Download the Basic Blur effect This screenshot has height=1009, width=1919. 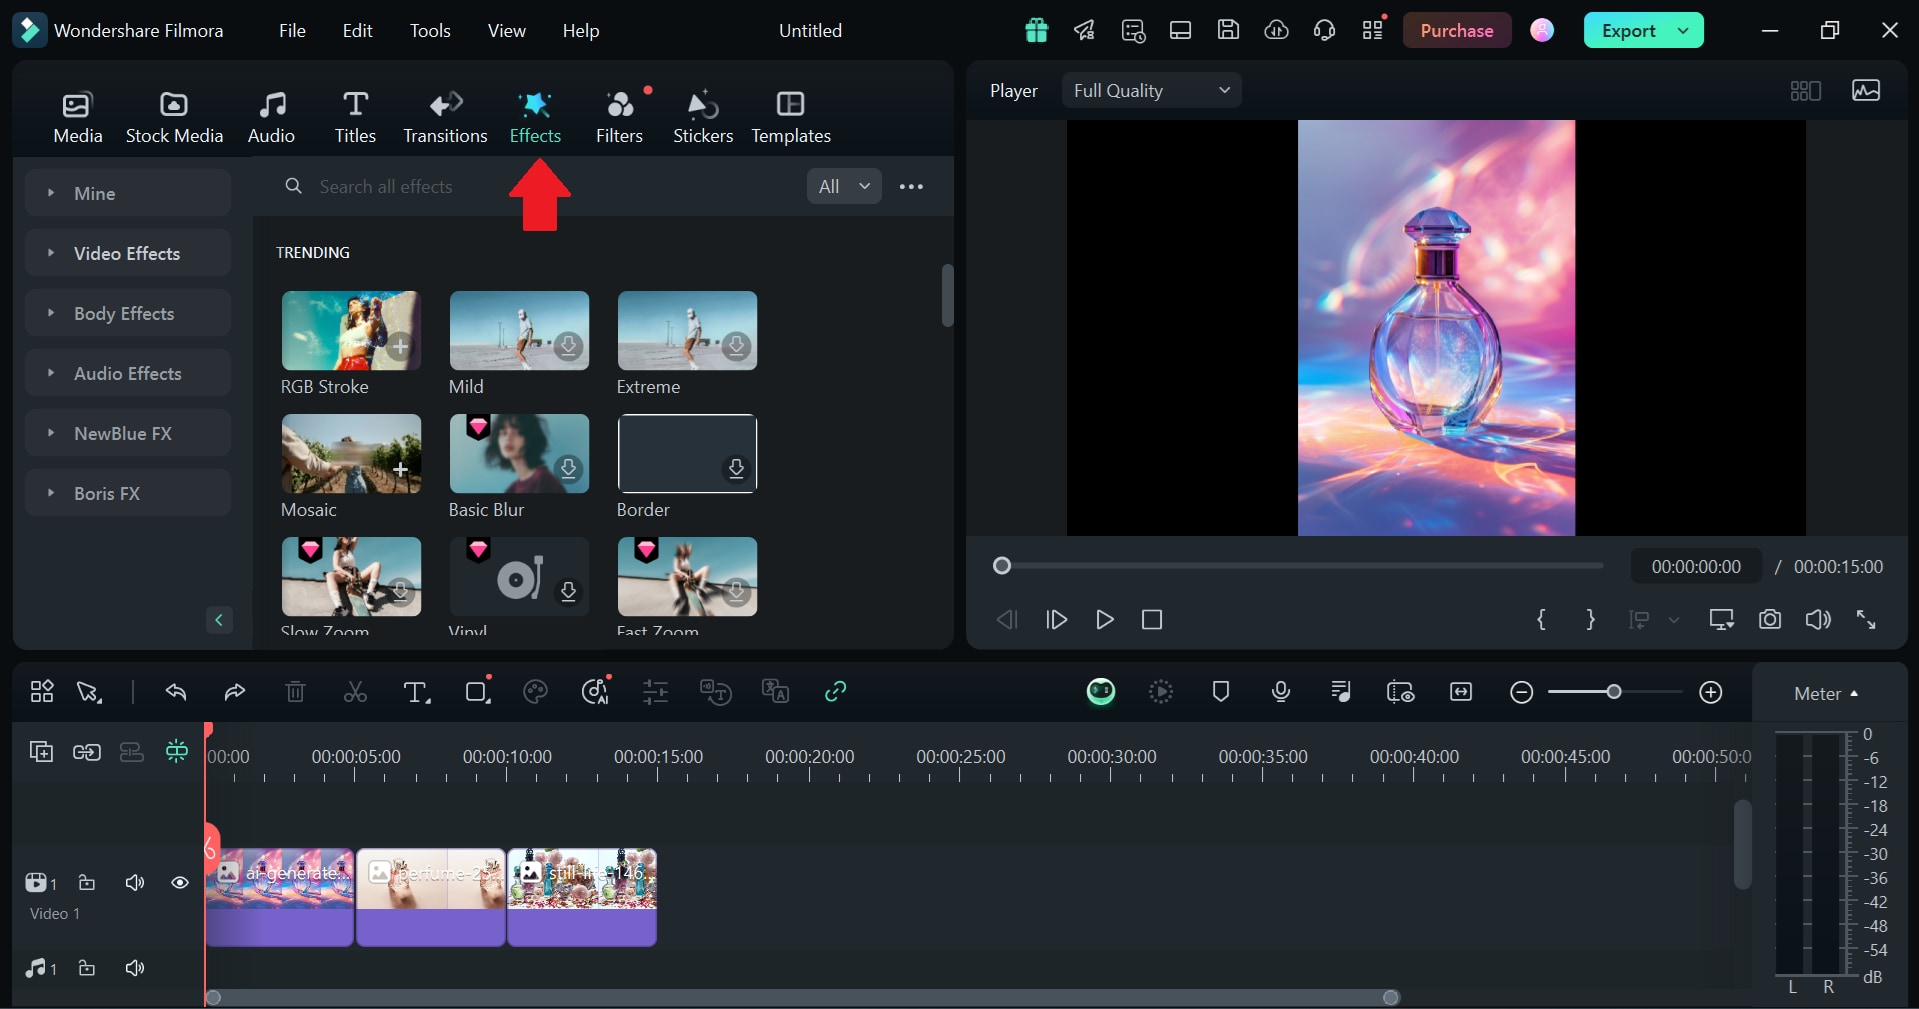click(568, 469)
